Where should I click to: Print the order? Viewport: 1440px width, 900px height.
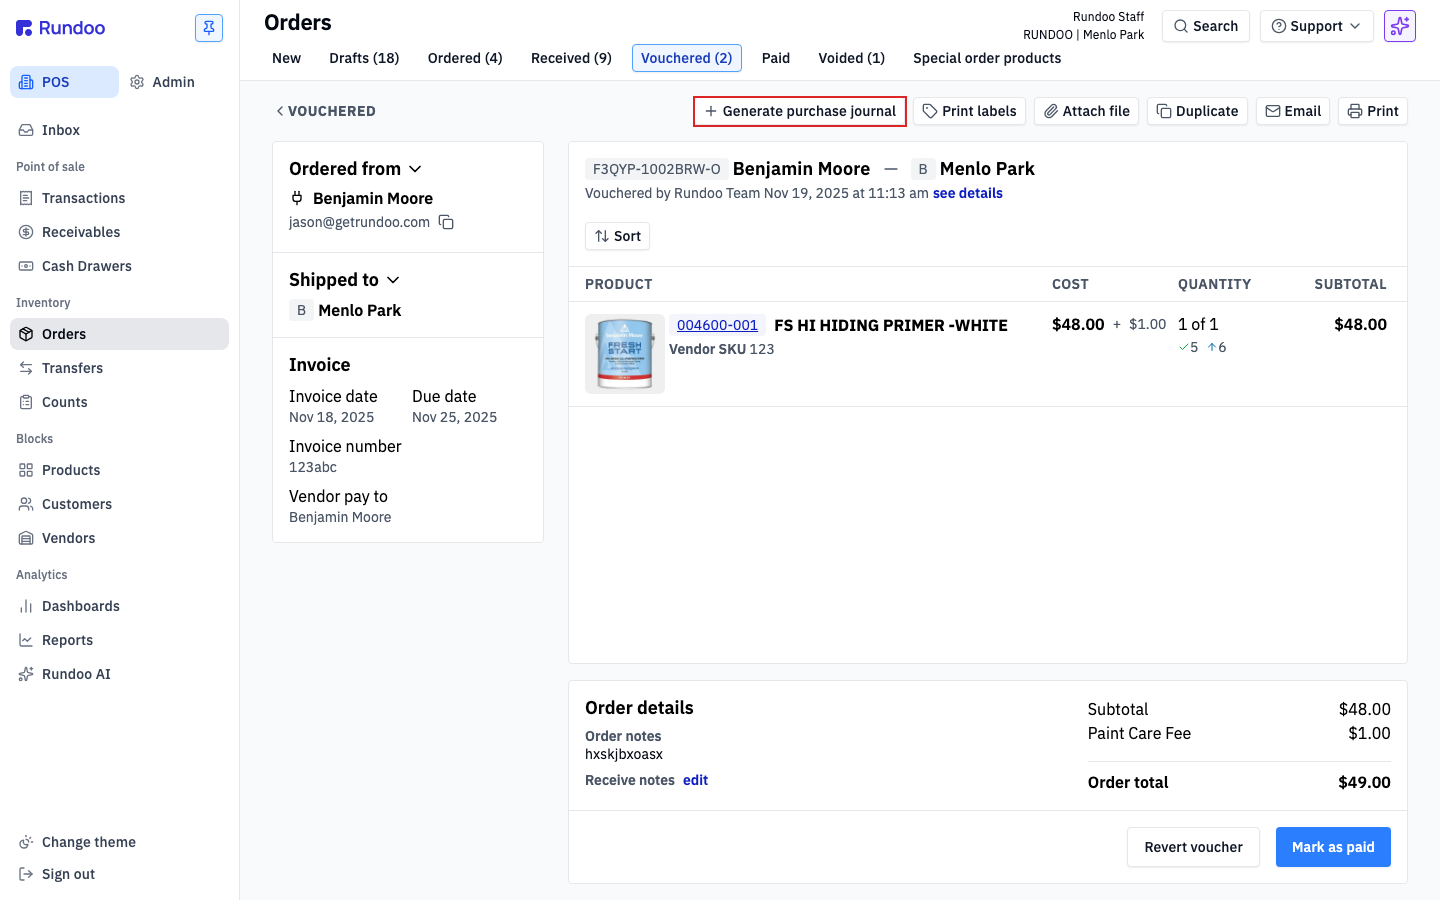point(1373,111)
